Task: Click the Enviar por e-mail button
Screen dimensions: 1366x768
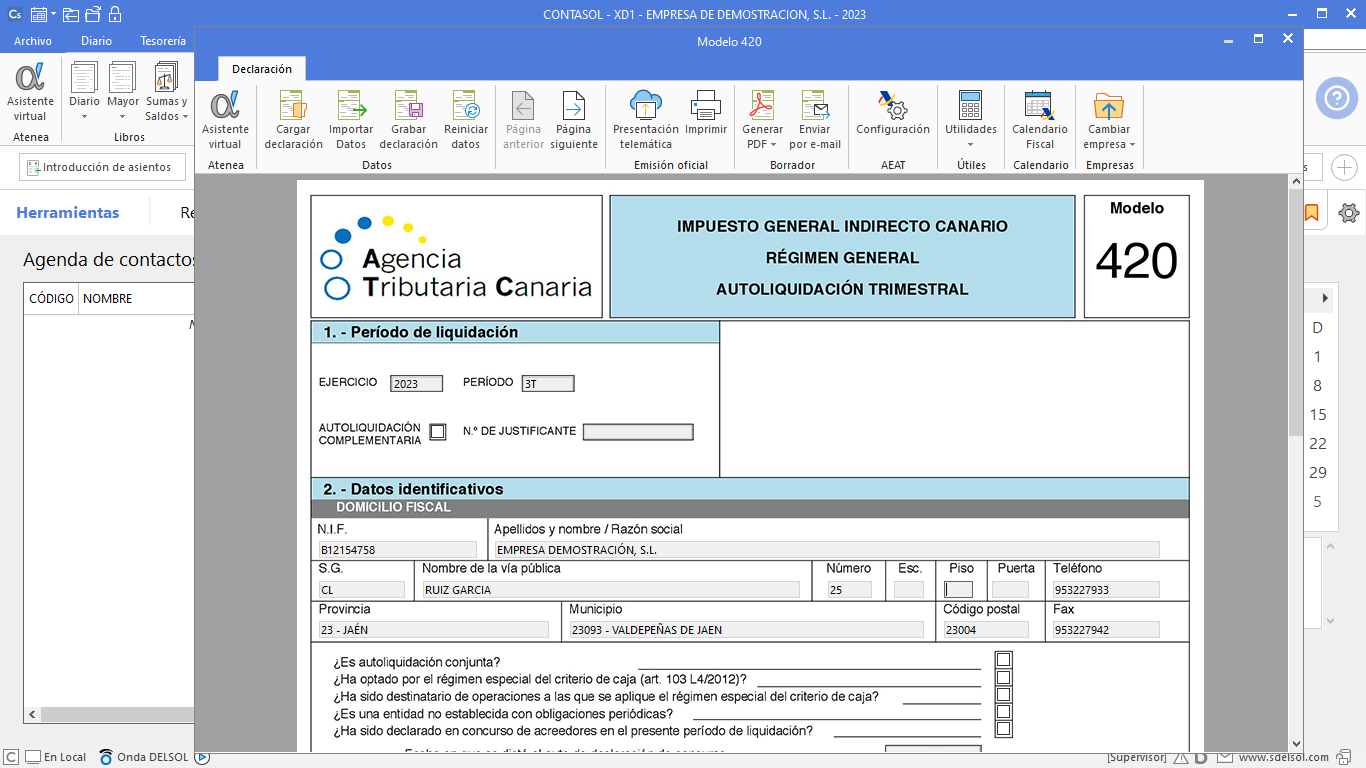Action: (815, 119)
